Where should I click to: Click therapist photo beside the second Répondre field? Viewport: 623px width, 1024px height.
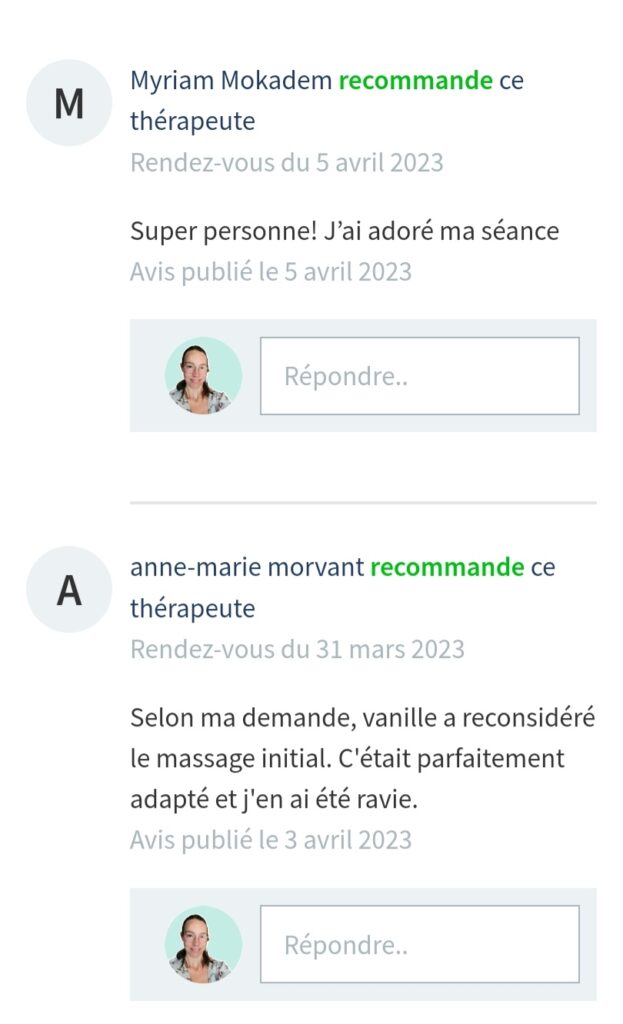click(x=203, y=945)
